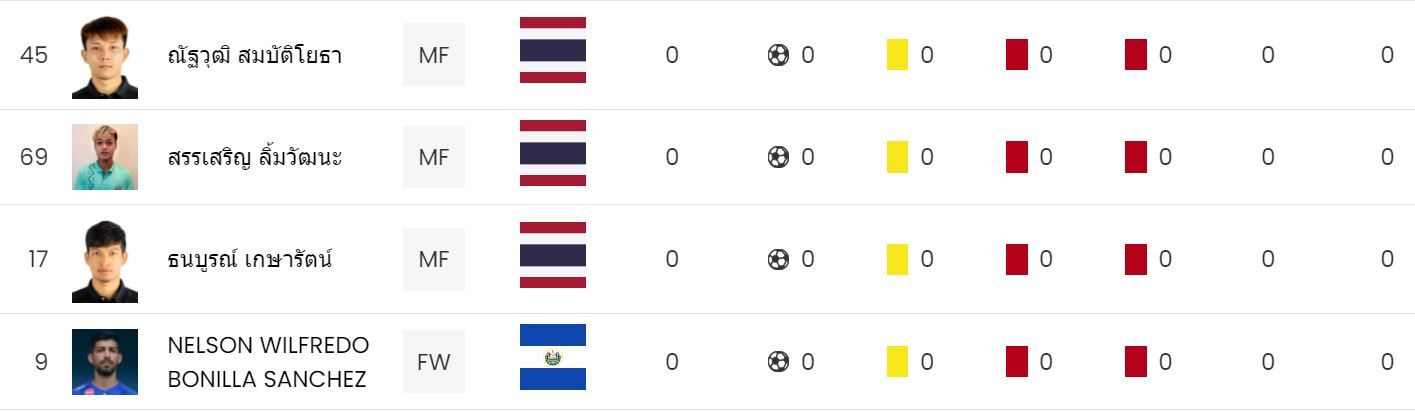
Task: Click the FW position badge
Action: click(434, 362)
